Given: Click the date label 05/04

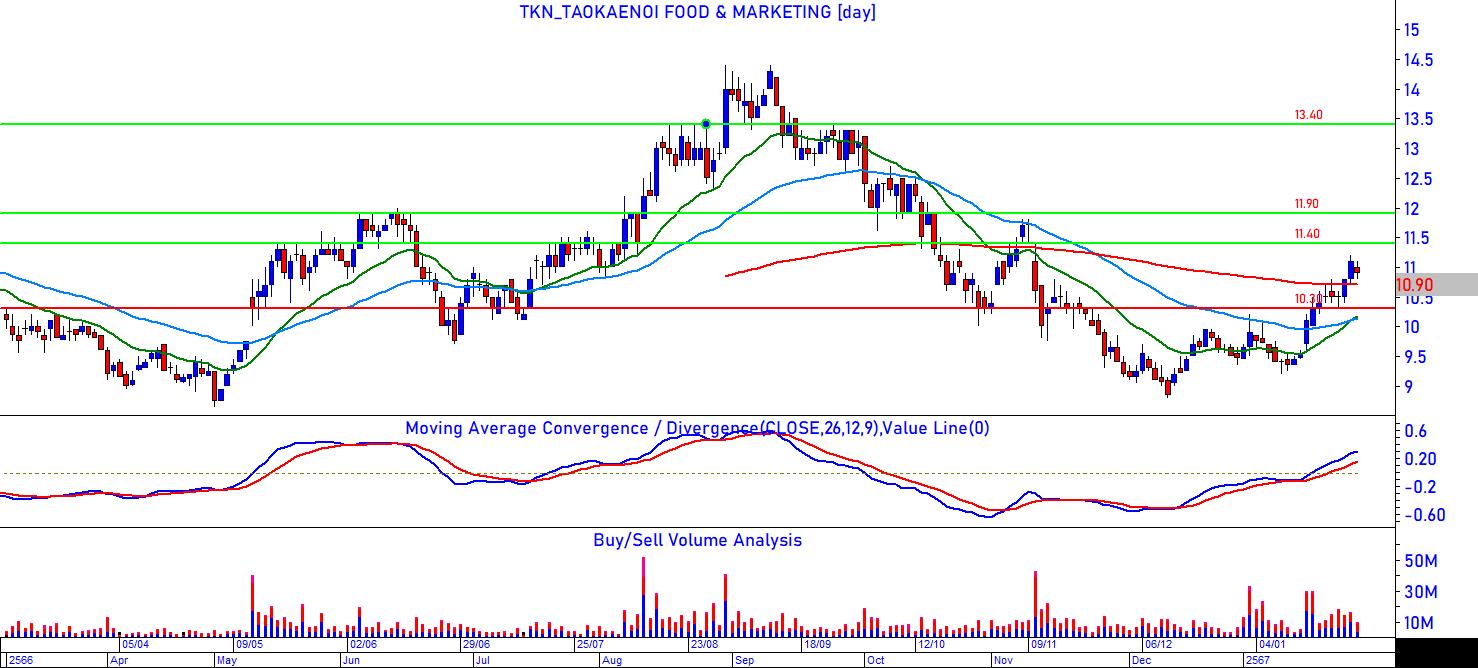Looking at the screenshot, I should point(134,645).
